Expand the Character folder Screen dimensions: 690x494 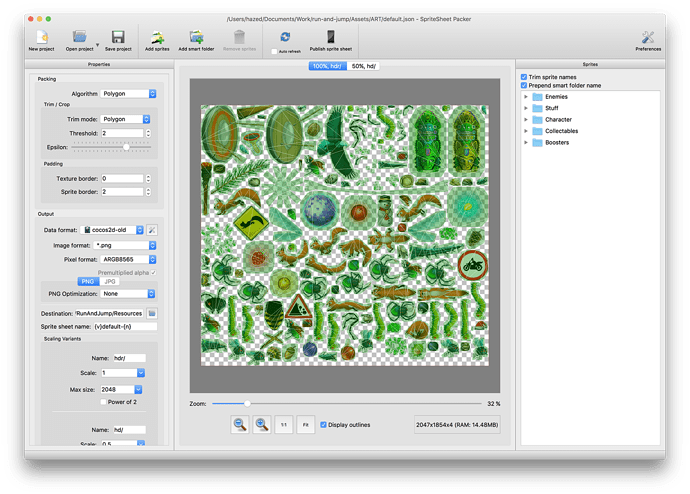click(525, 120)
